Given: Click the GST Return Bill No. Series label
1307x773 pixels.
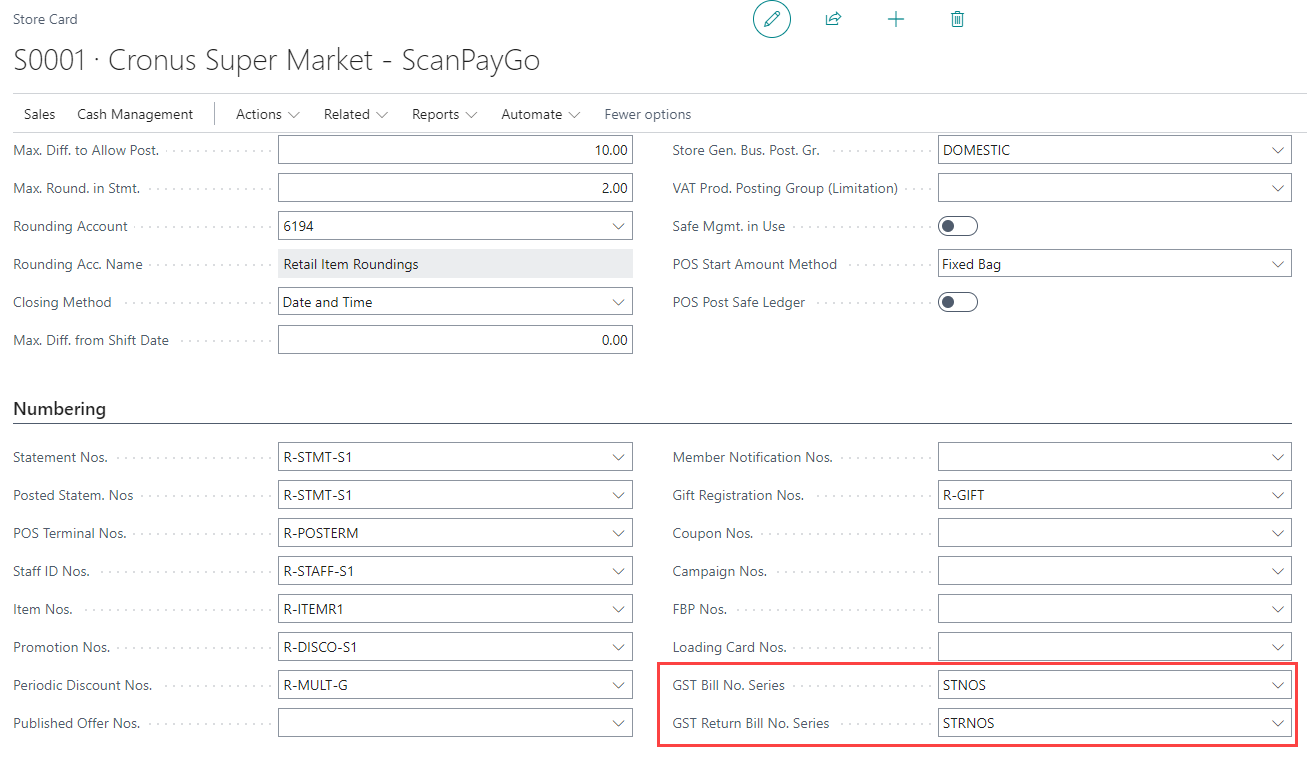Looking at the screenshot, I should pos(751,723).
